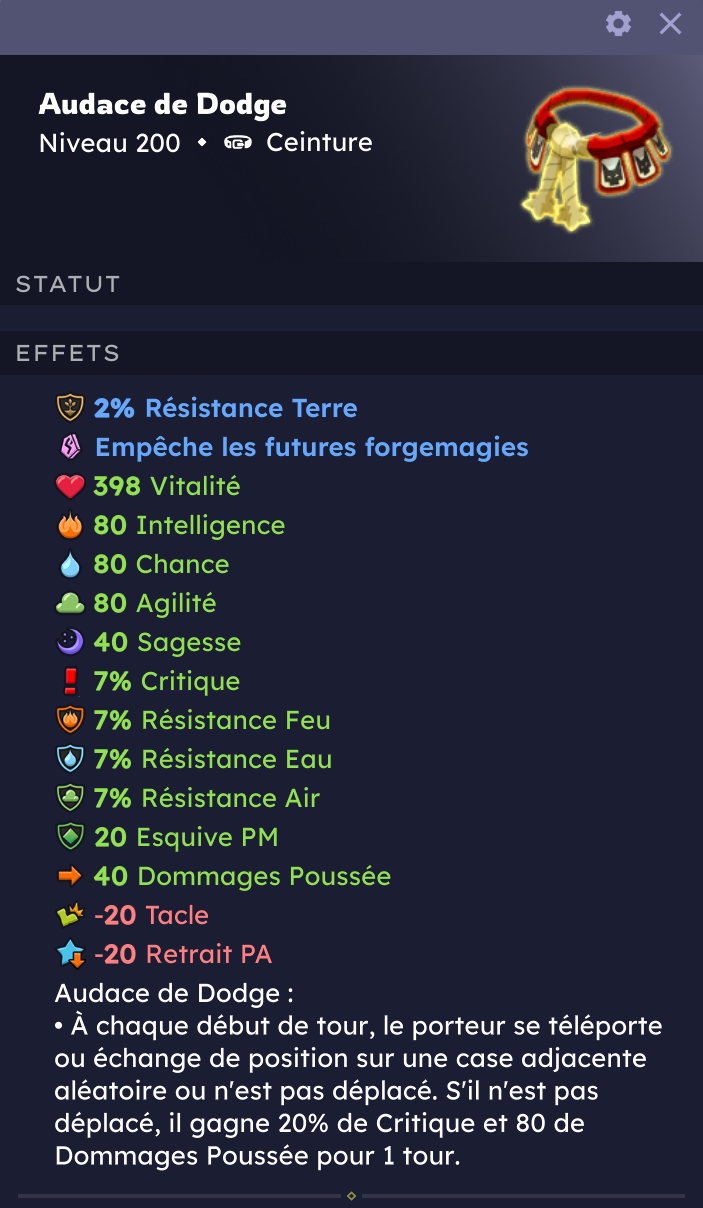
Task: Click the green cloud Agilité icon
Action: coord(70,603)
